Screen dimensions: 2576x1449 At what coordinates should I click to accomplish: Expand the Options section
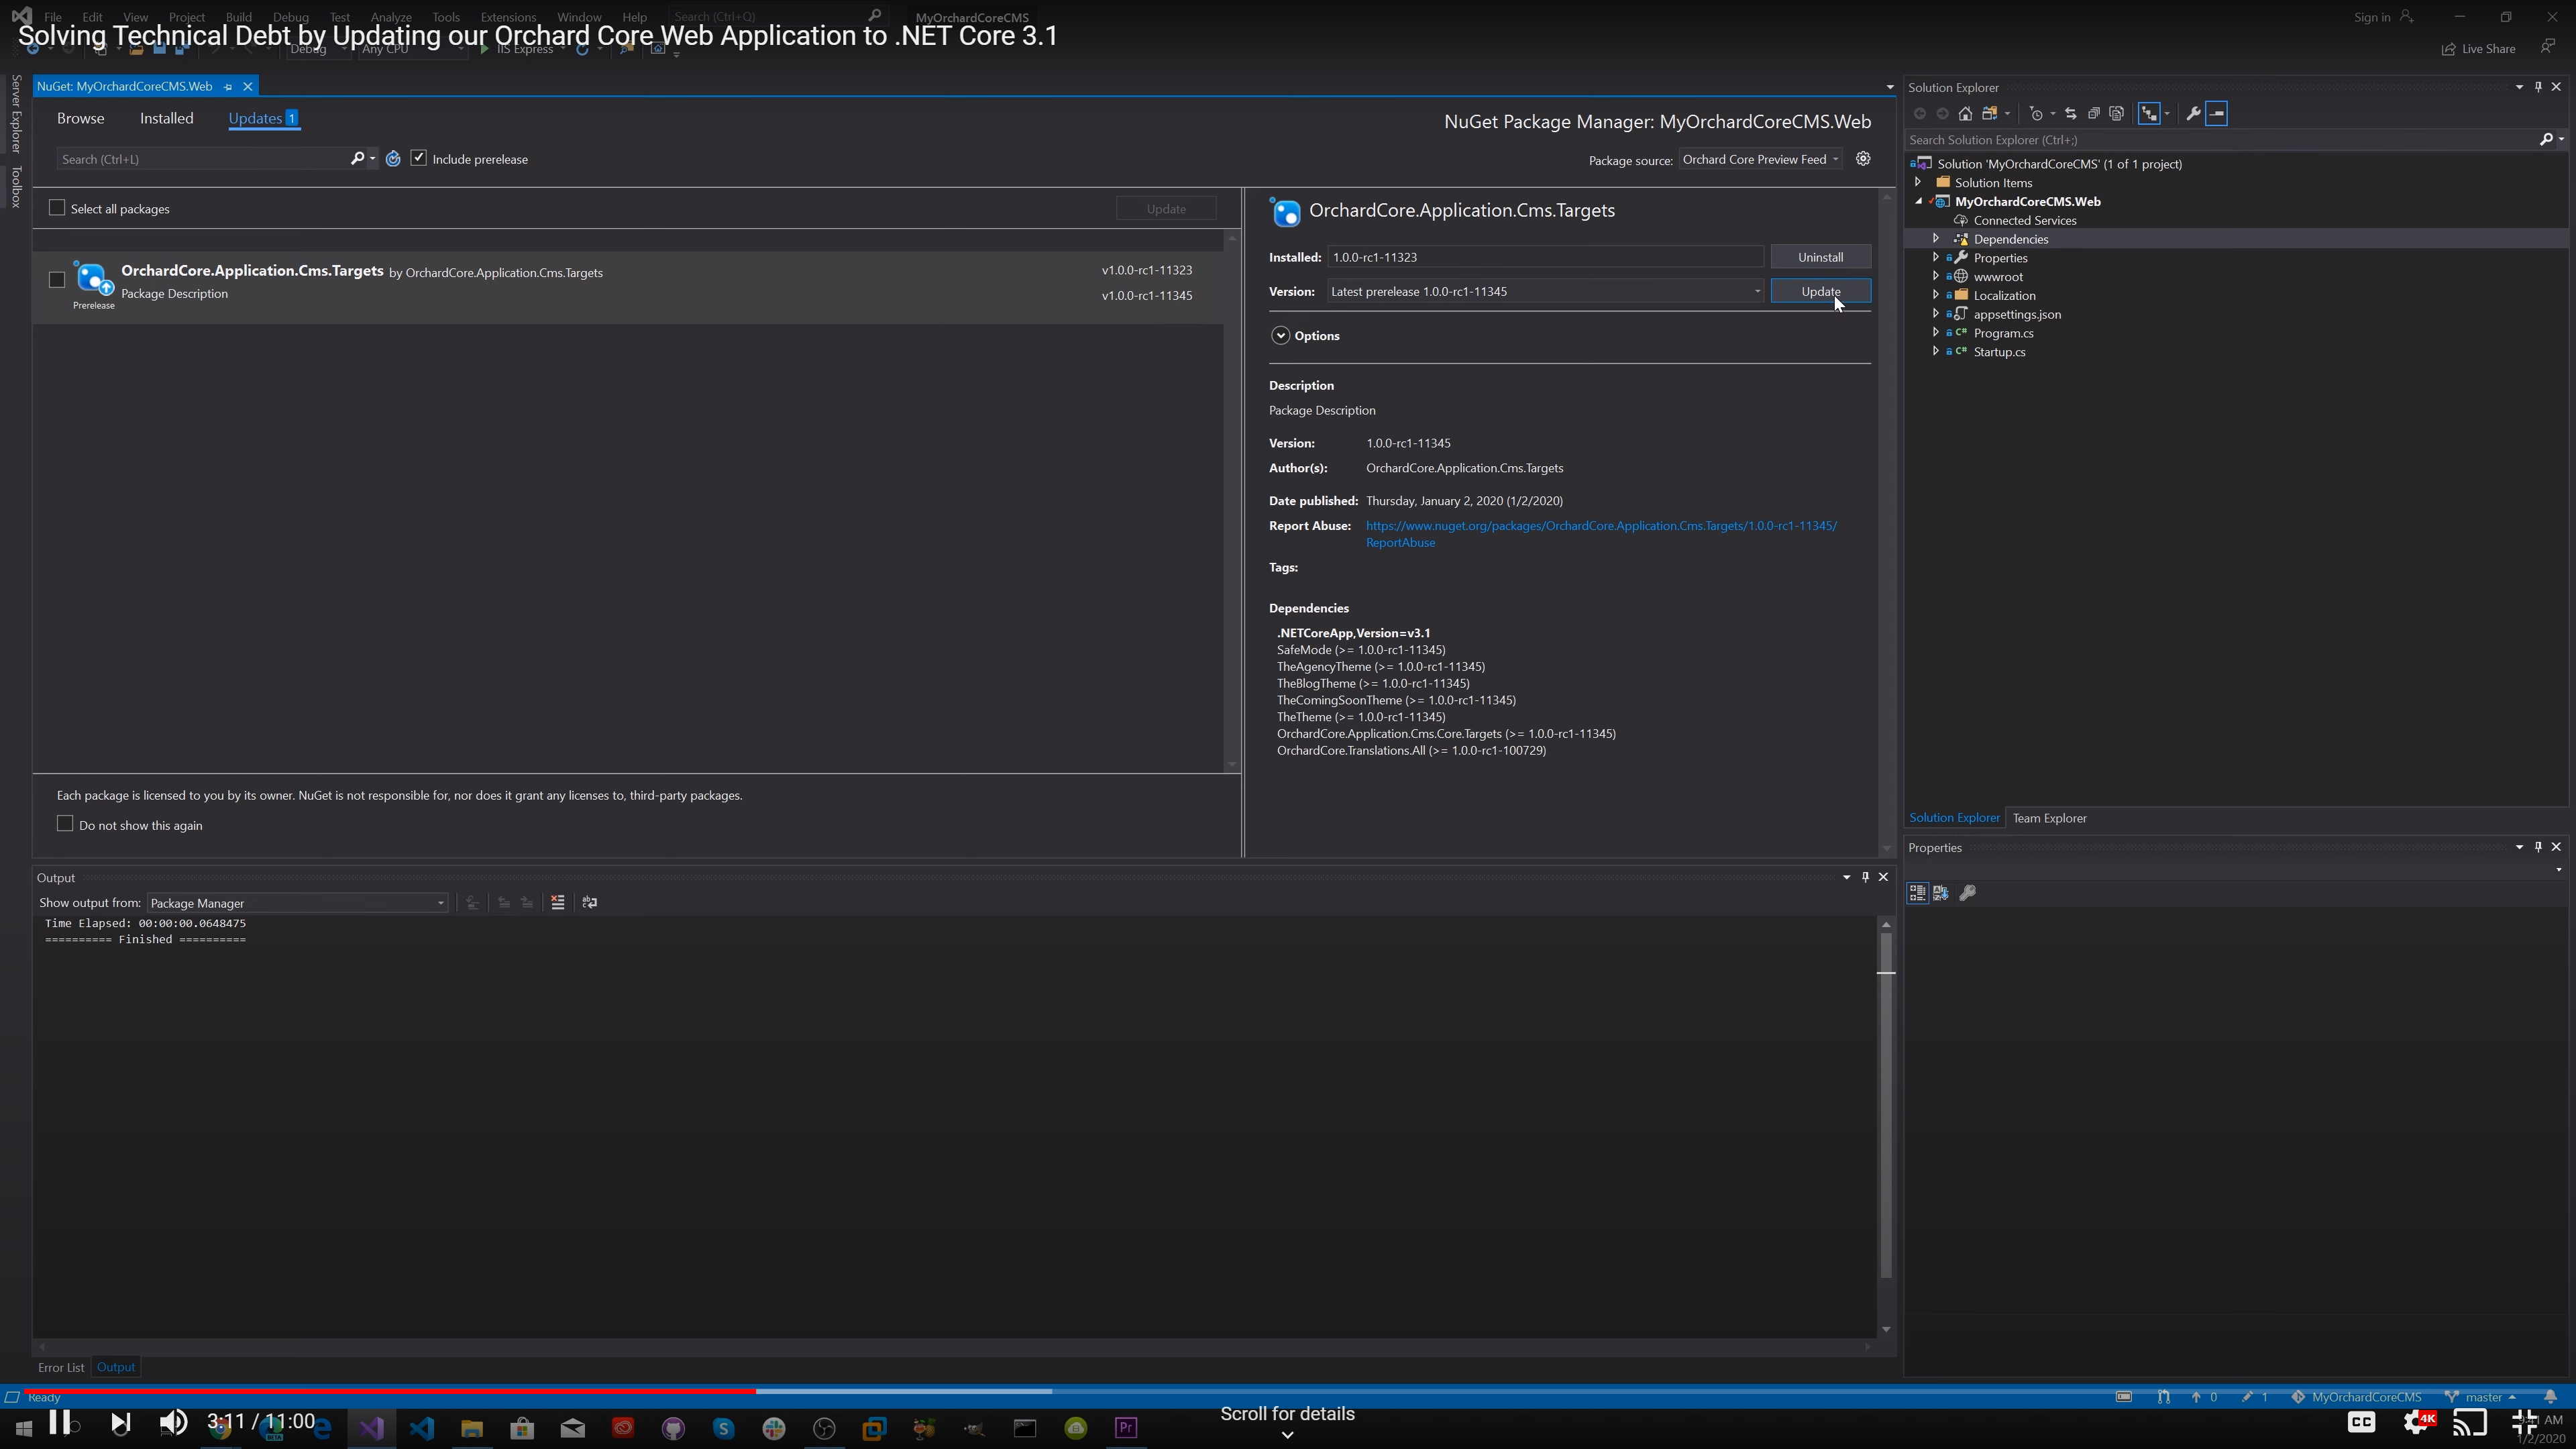[1280, 336]
